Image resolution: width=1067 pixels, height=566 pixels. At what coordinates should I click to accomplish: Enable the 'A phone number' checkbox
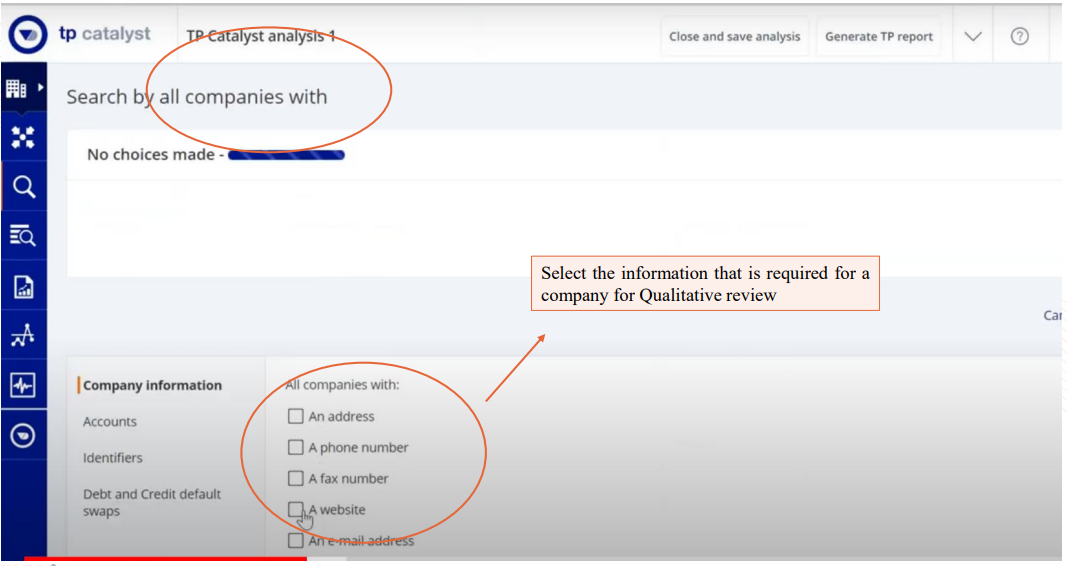(x=295, y=447)
